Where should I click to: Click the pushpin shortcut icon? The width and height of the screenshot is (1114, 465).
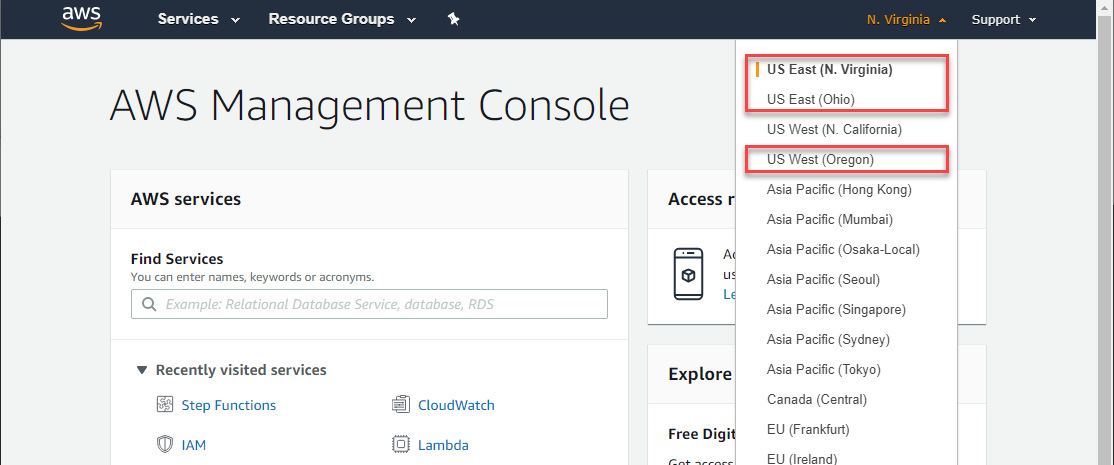pos(453,20)
